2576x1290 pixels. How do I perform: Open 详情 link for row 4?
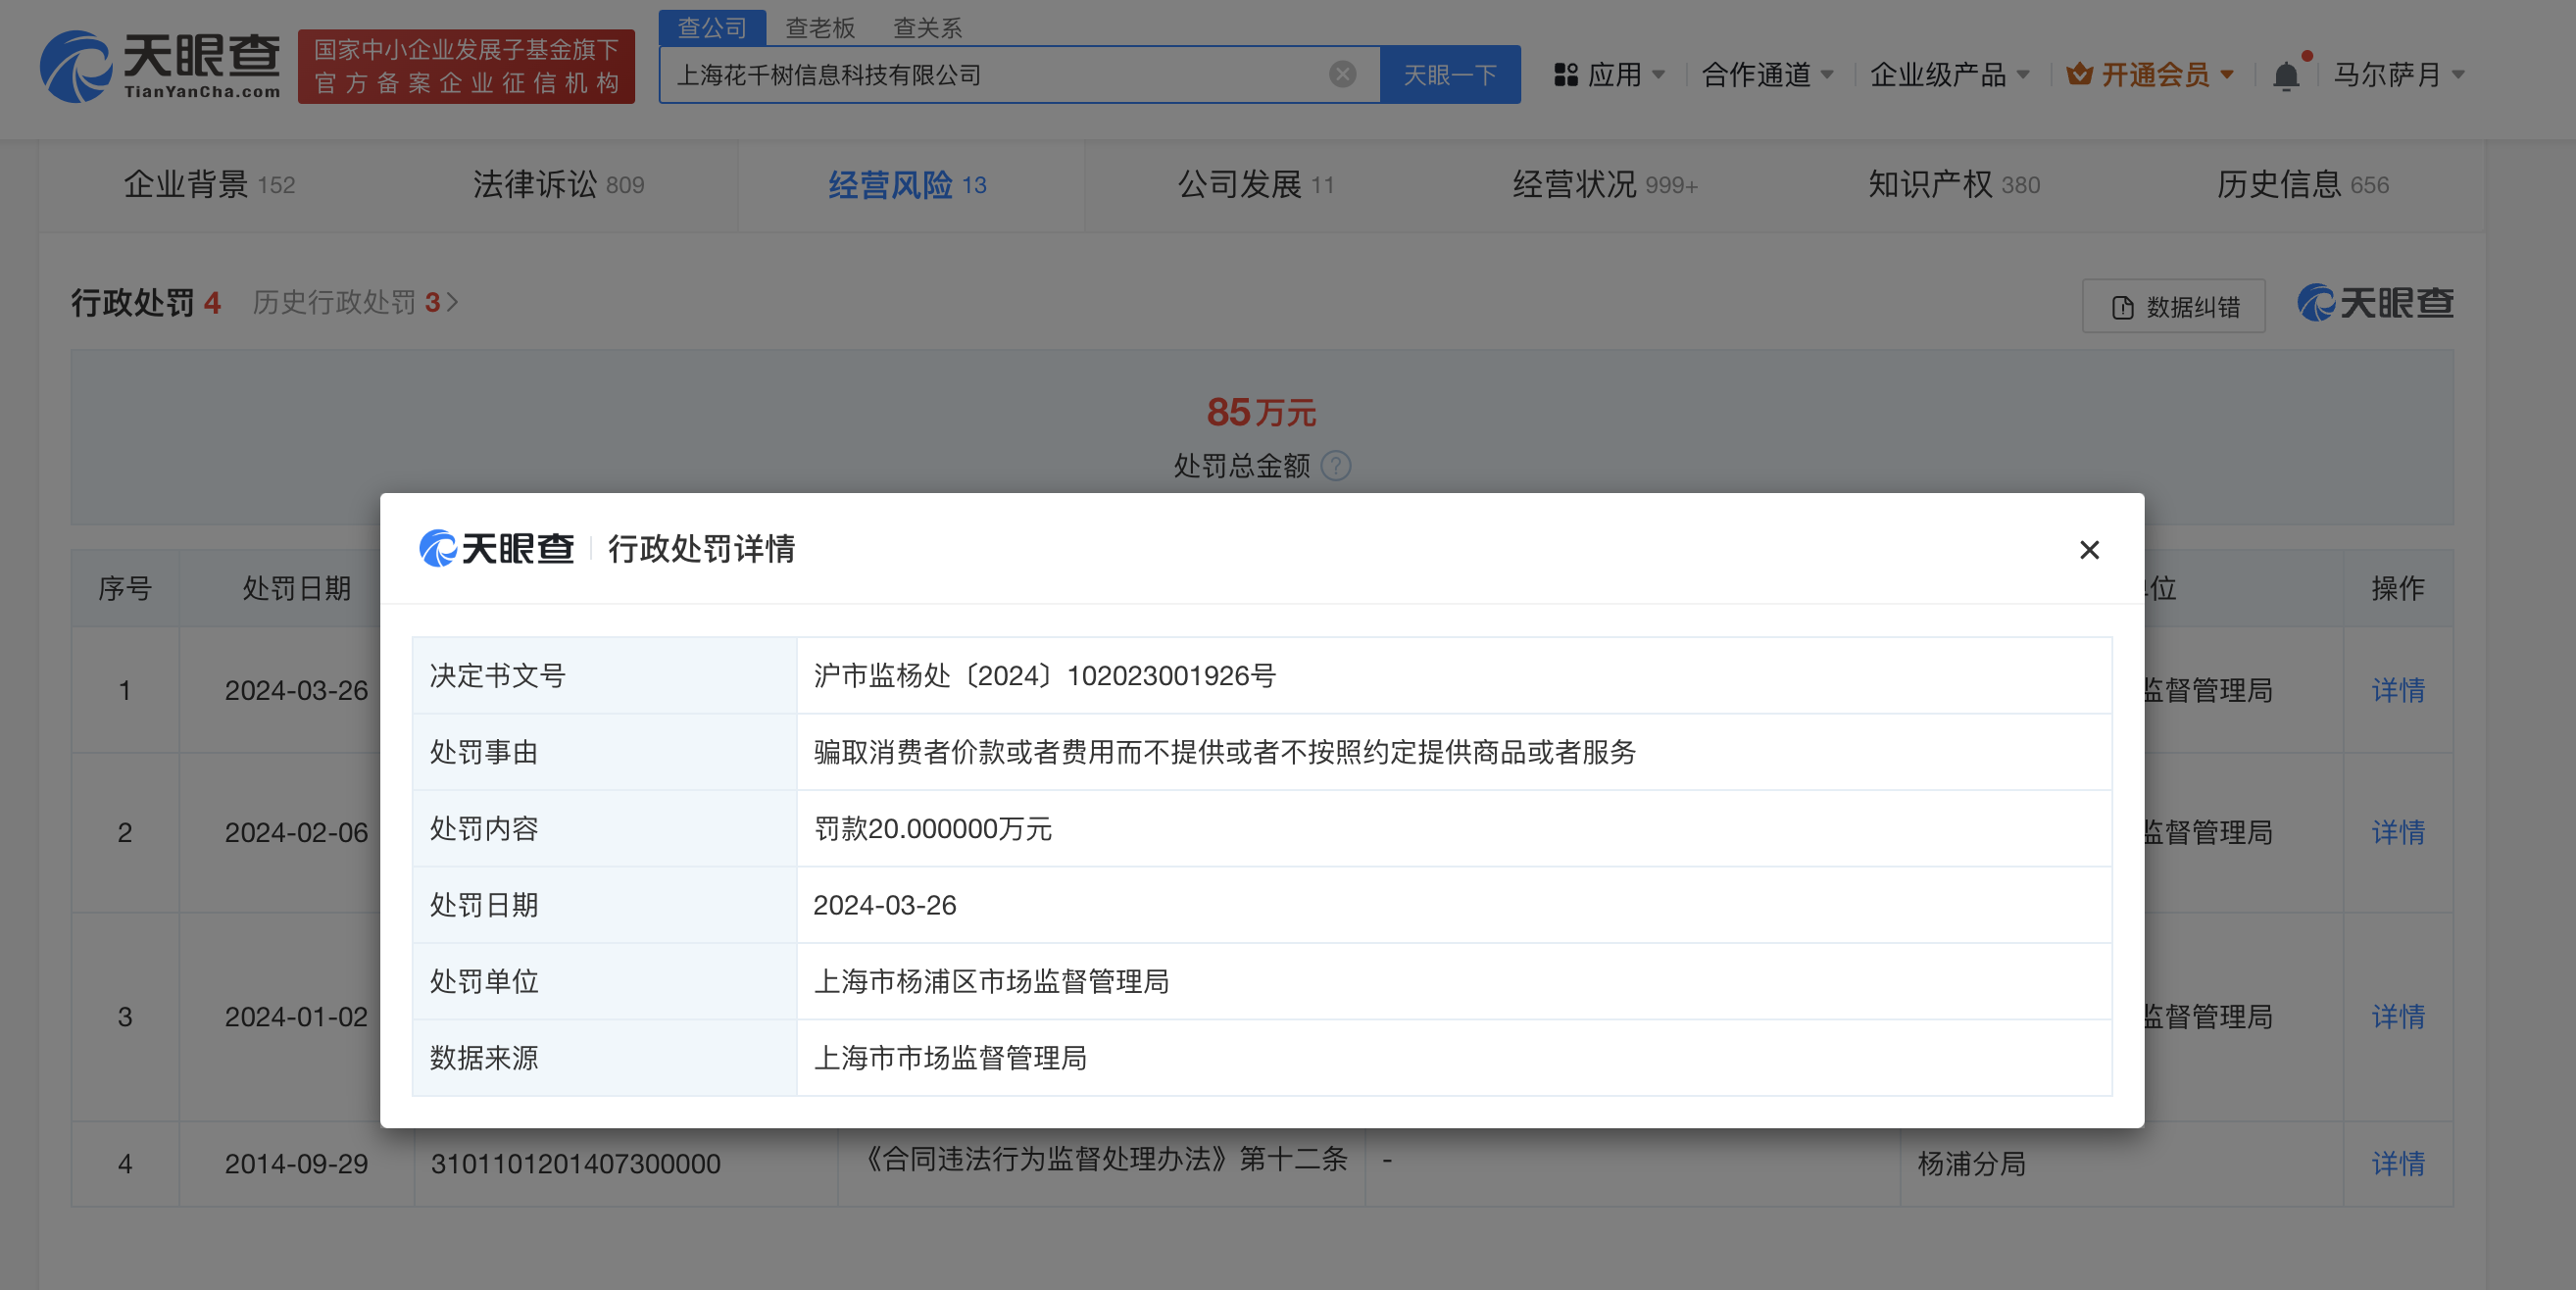coord(2397,1163)
